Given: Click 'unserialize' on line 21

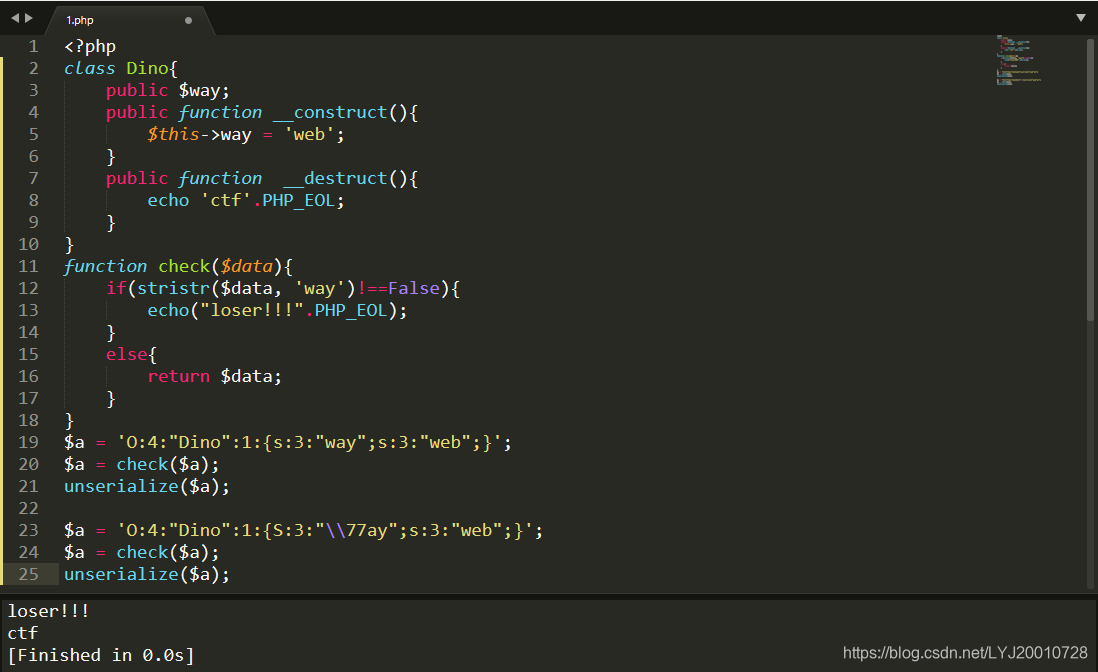Looking at the screenshot, I should [121, 486].
